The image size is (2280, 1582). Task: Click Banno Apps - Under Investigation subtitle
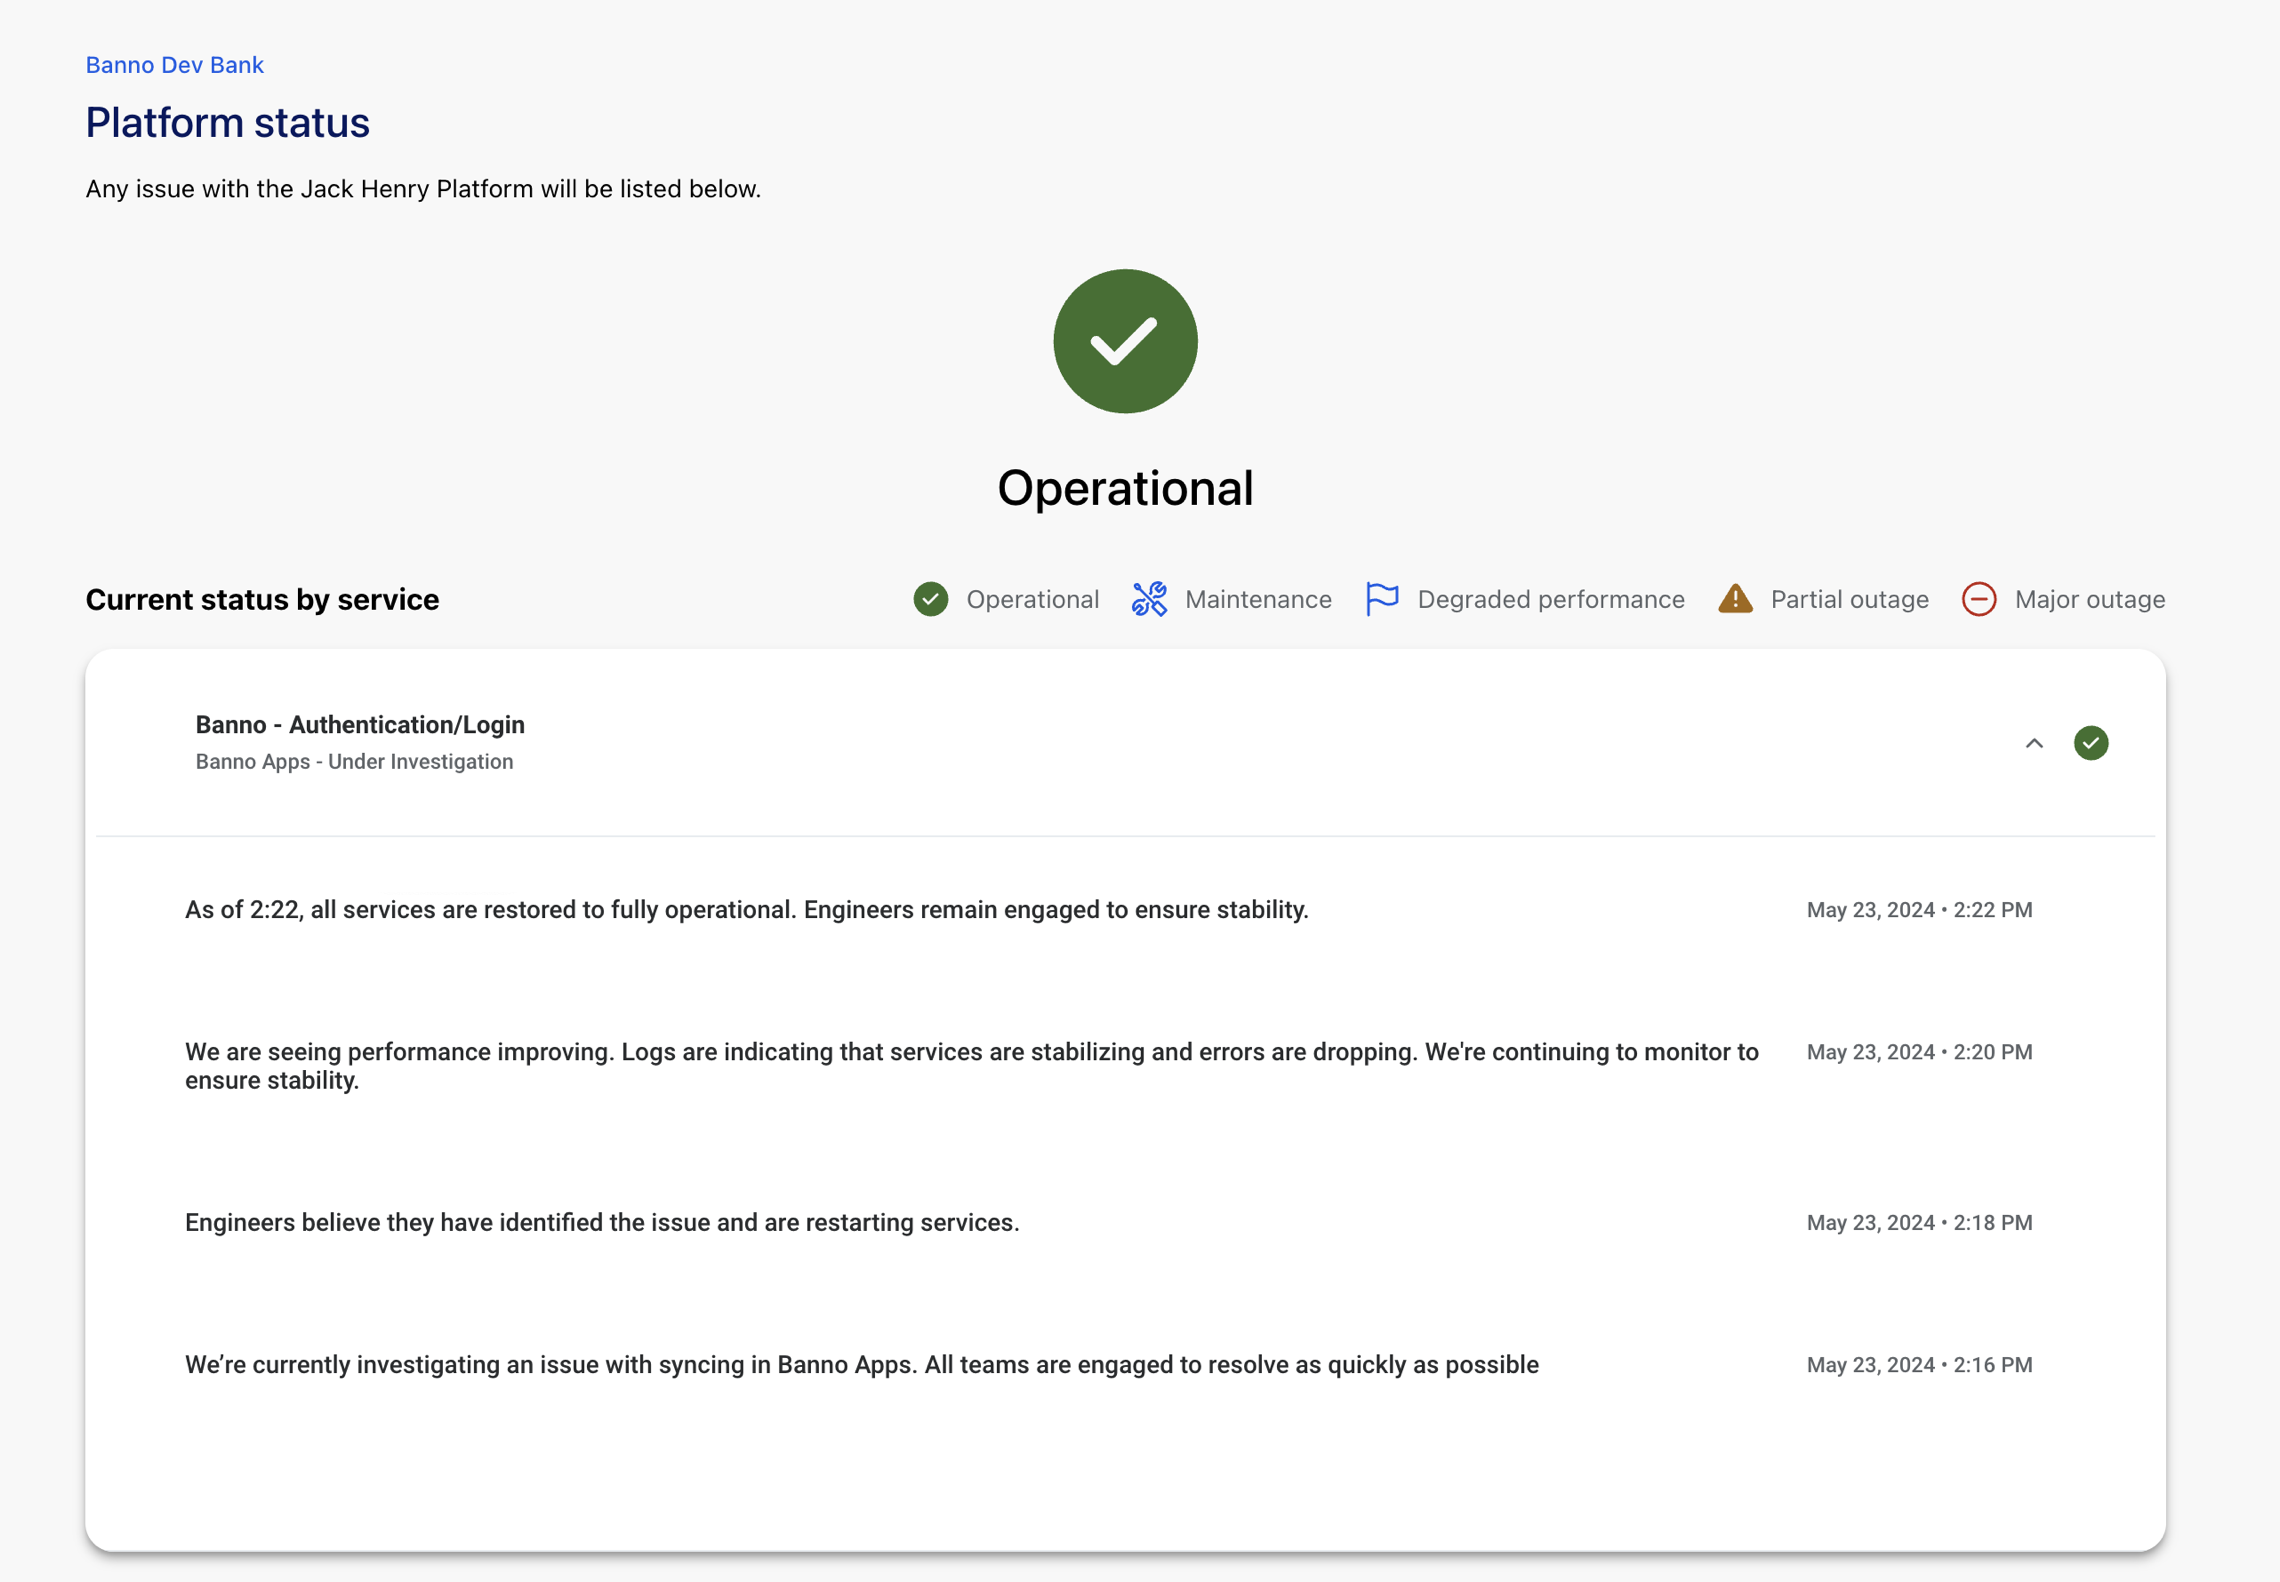354,762
